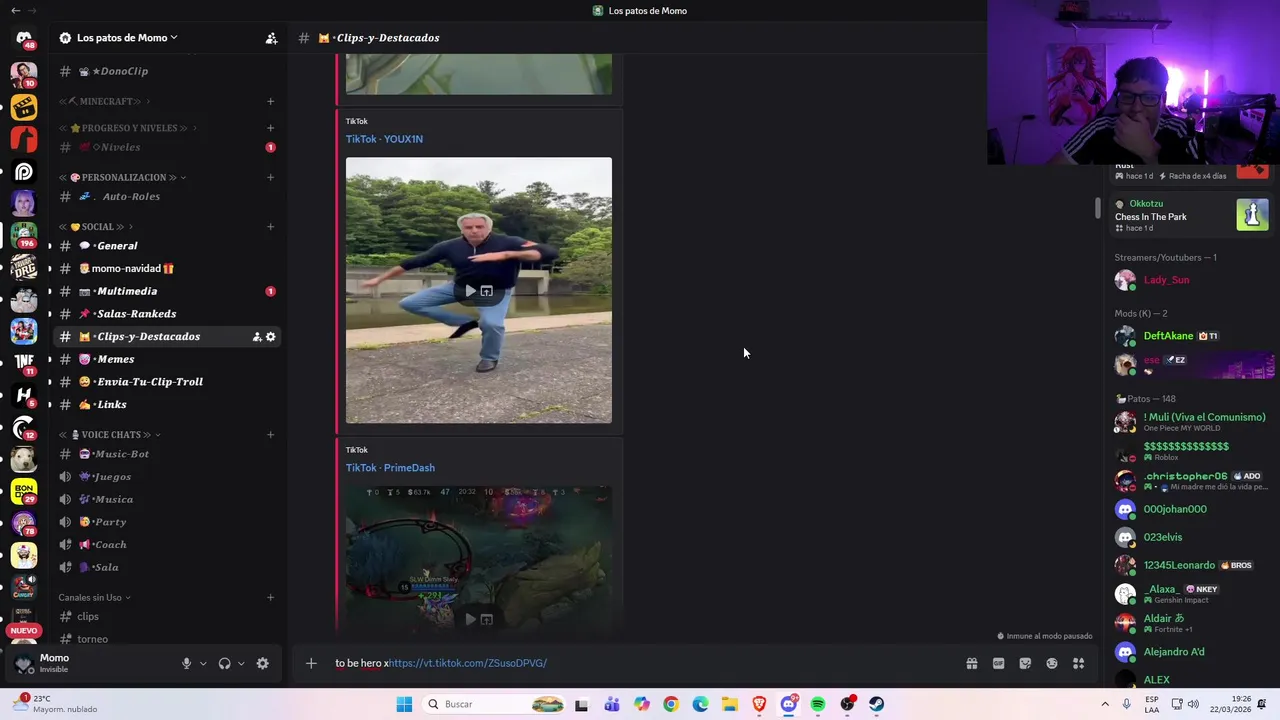Open the attachment plus button in message bar
This screenshot has height=720, width=1280.
(x=311, y=663)
